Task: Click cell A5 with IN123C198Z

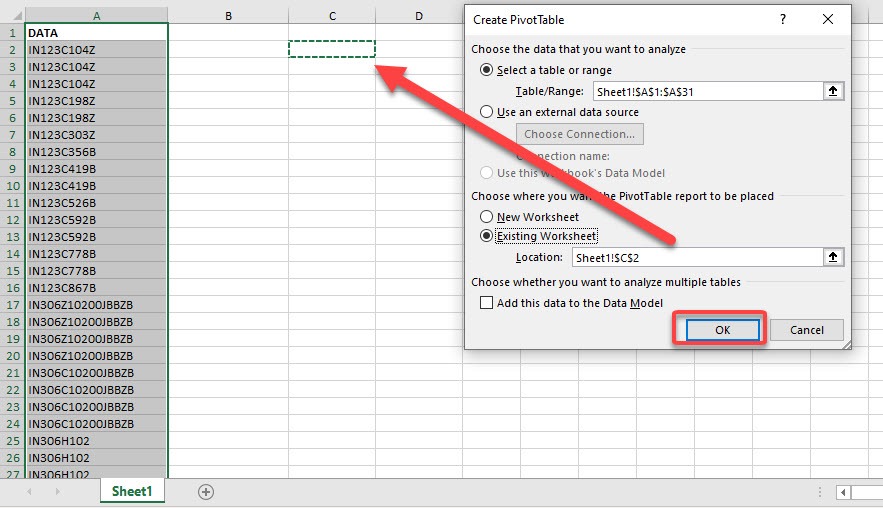Action: [97, 101]
